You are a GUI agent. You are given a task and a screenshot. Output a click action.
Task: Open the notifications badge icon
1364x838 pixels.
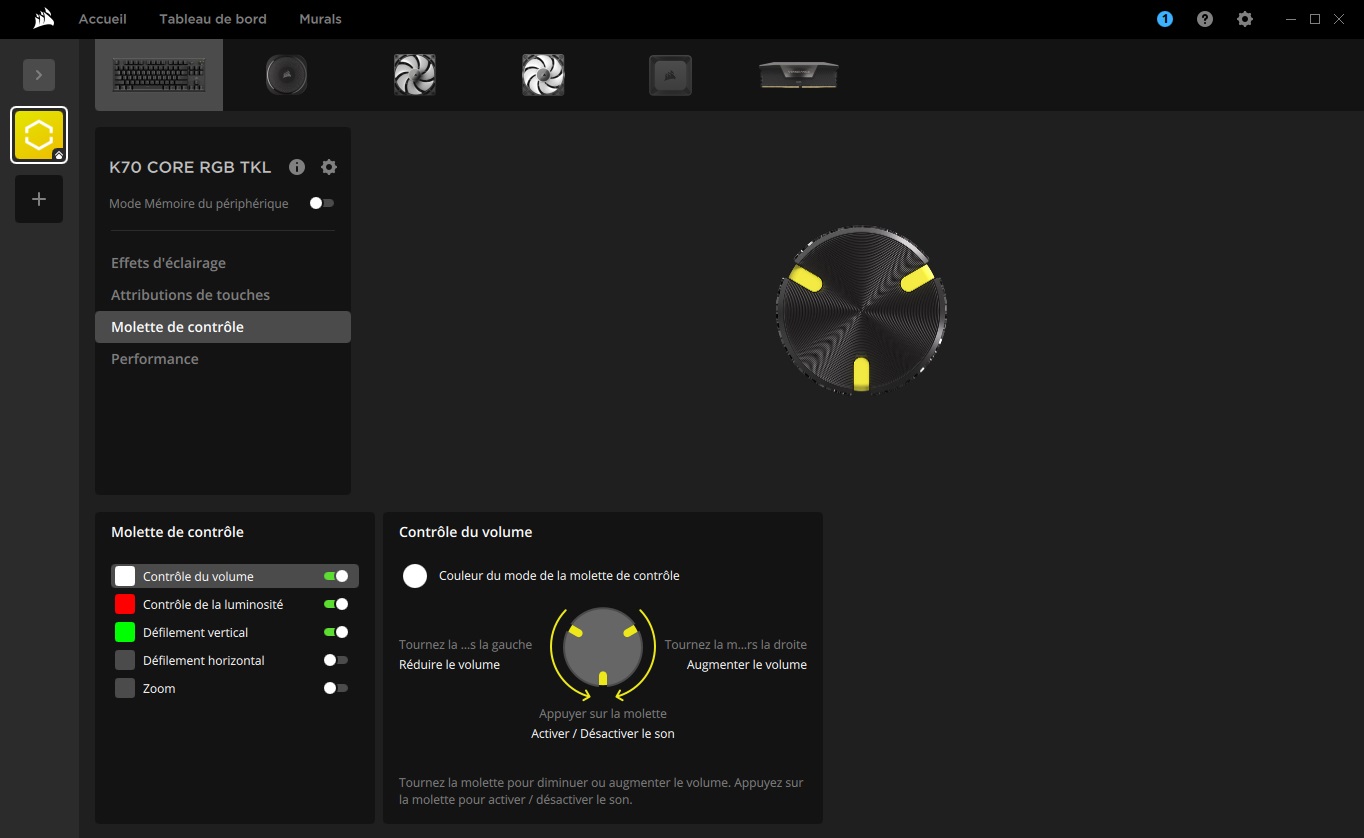[x=1164, y=19]
